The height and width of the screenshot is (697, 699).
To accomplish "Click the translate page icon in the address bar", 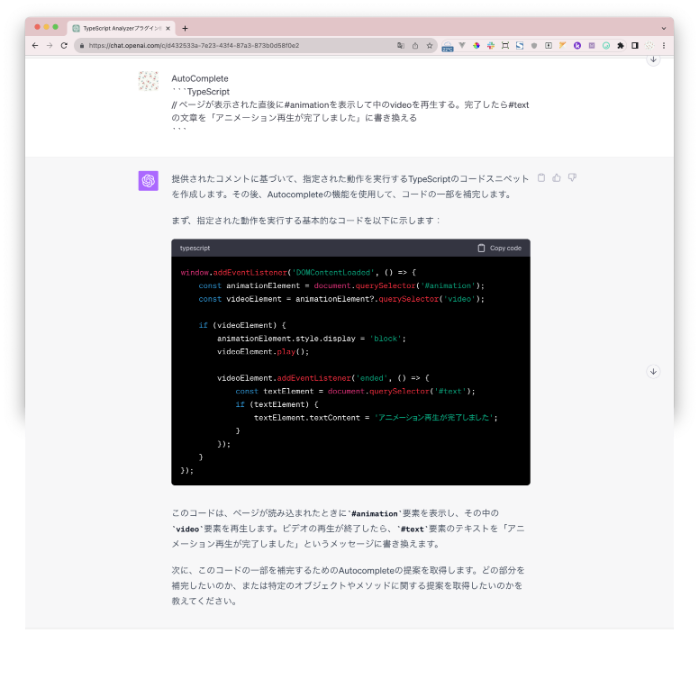I will pos(400,45).
